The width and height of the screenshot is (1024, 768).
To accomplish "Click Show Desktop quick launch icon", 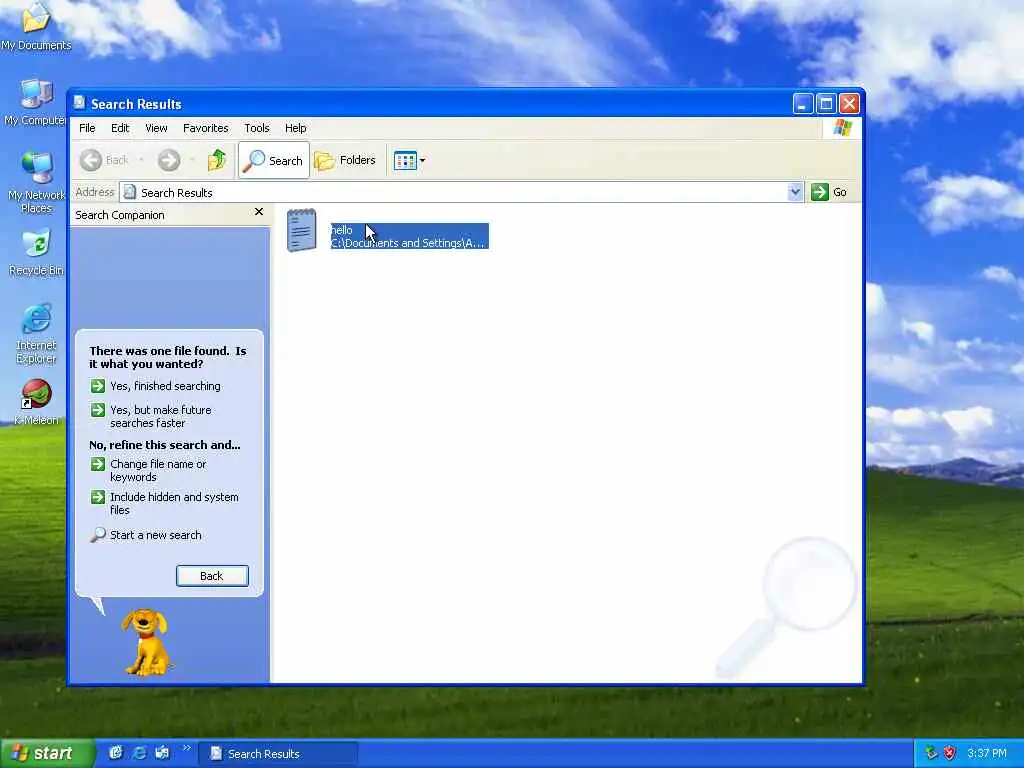I will point(116,753).
